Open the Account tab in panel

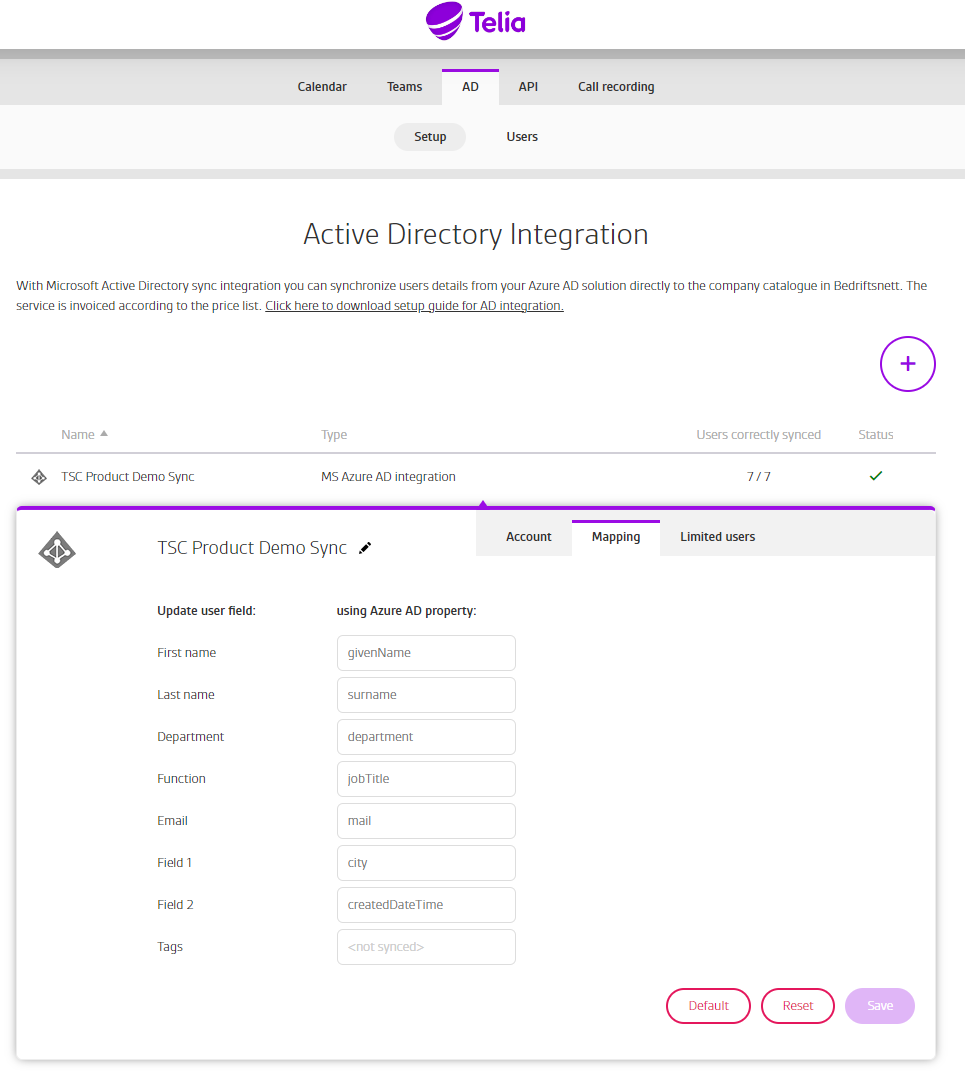(x=528, y=537)
